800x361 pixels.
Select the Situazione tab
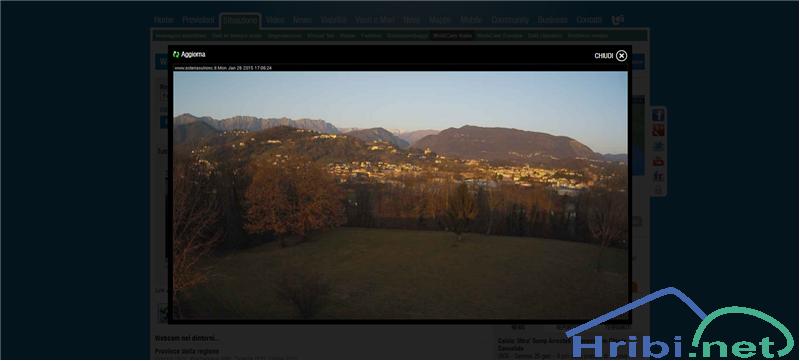pos(240,20)
